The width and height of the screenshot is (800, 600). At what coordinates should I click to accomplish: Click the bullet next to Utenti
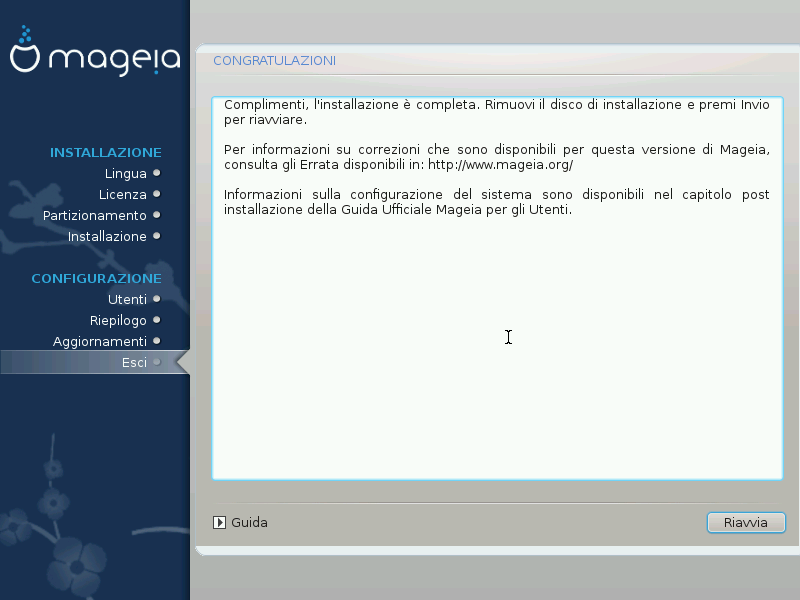point(157,299)
